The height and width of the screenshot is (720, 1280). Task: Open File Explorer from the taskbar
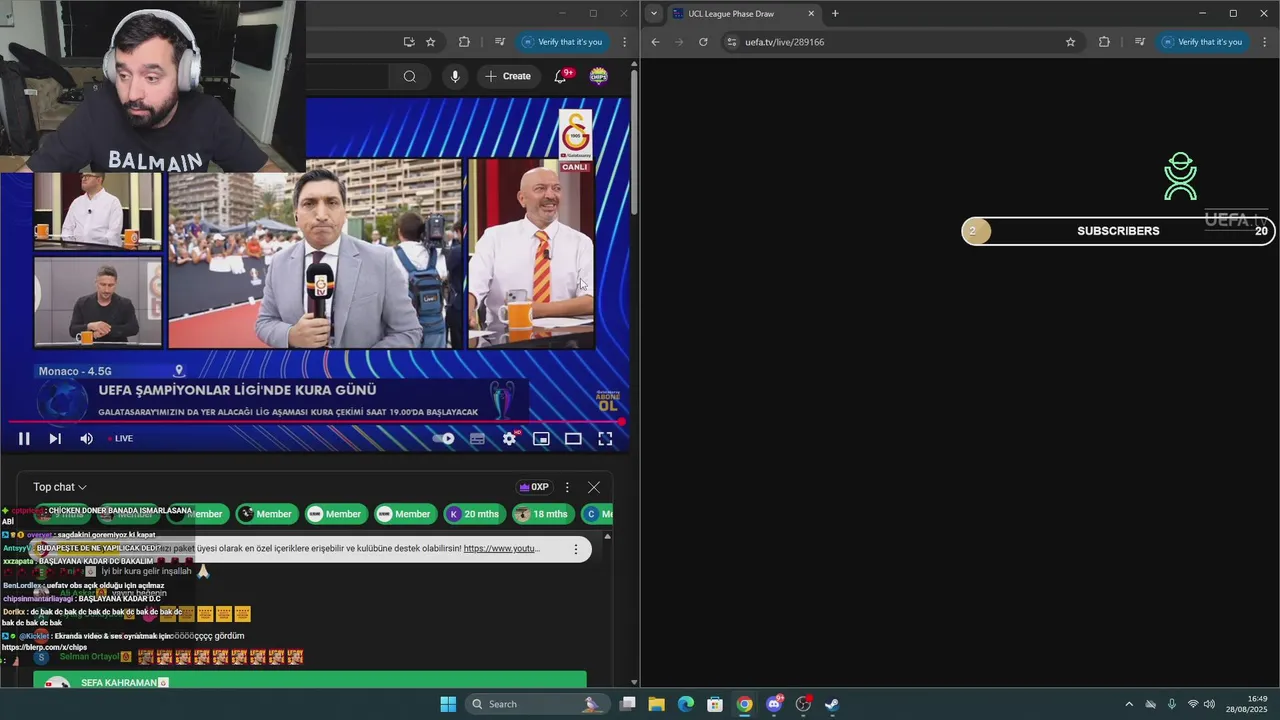click(657, 704)
